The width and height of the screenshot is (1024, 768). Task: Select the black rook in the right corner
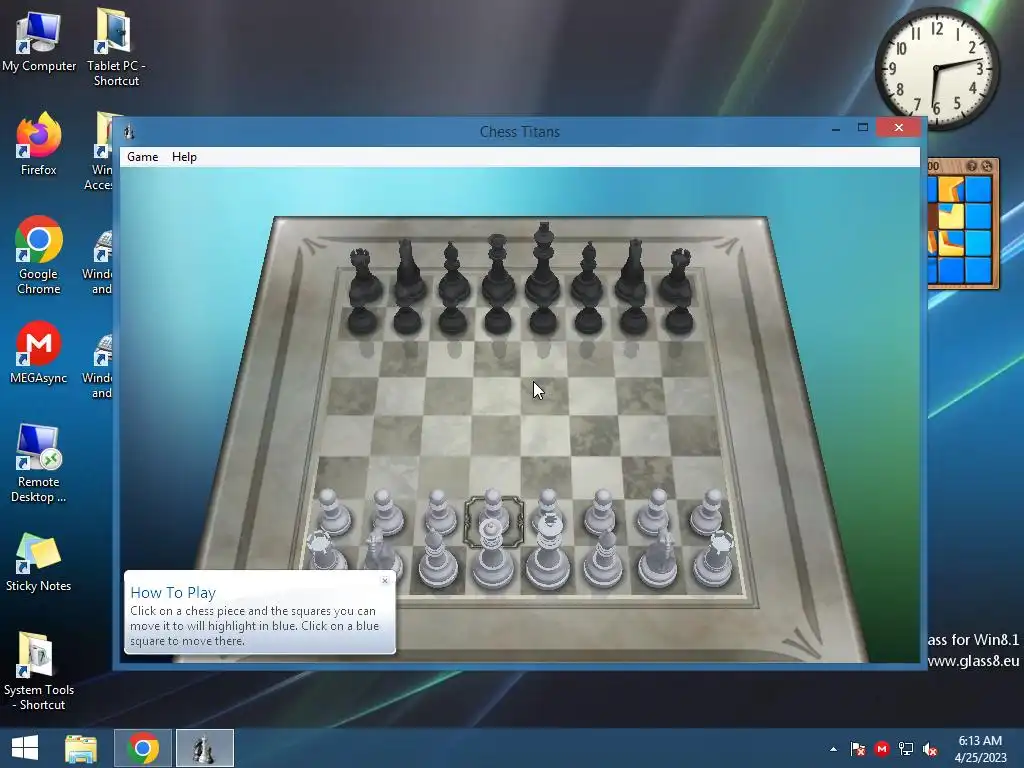point(678,278)
